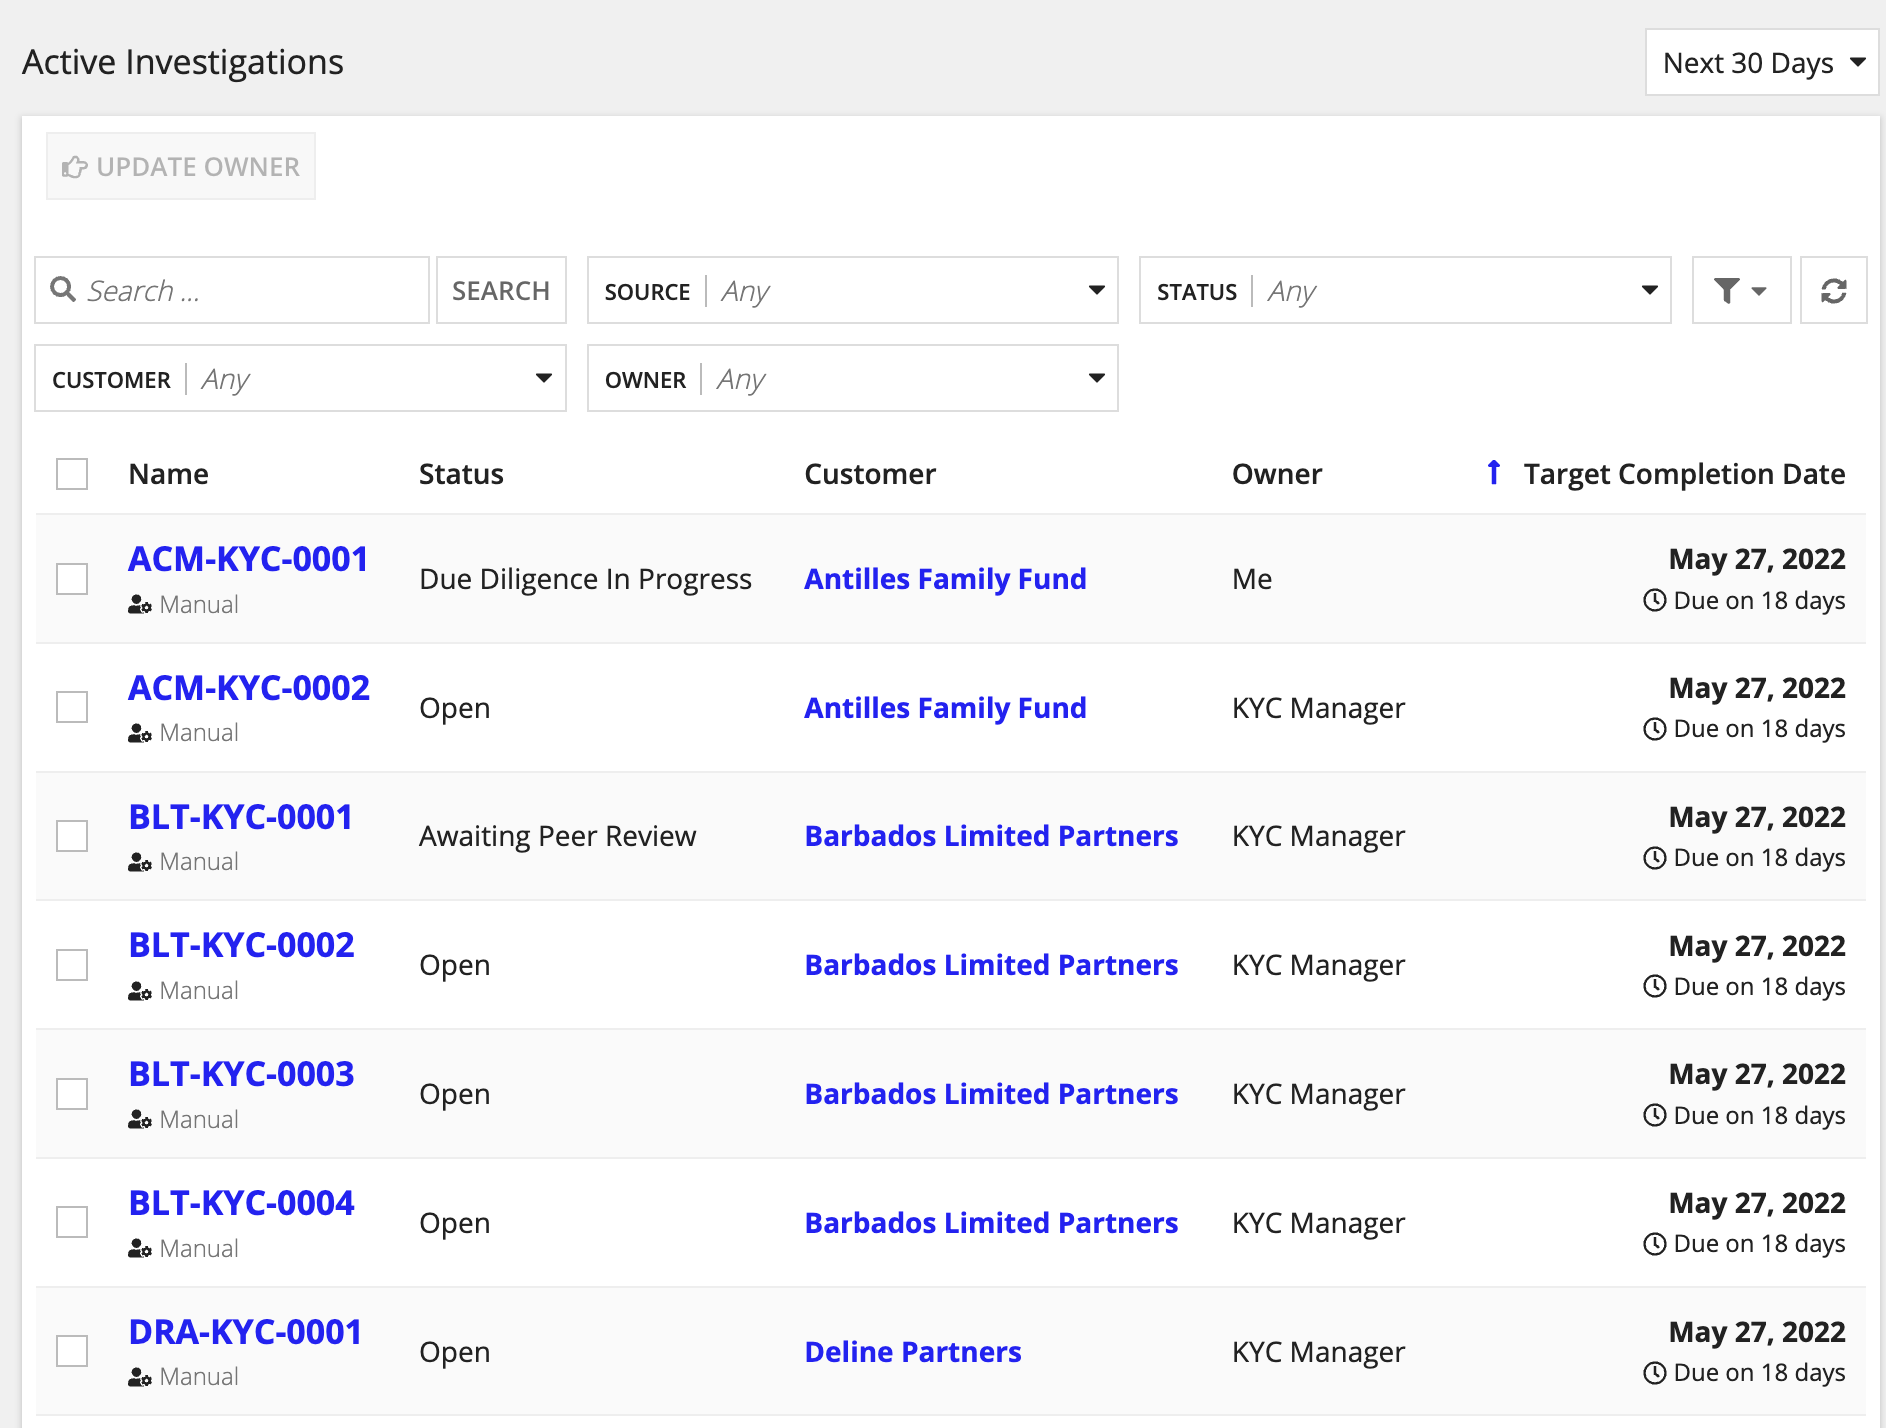Sort by the Status column header
The height and width of the screenshot is (1428, 1886).
coord(461,474)
